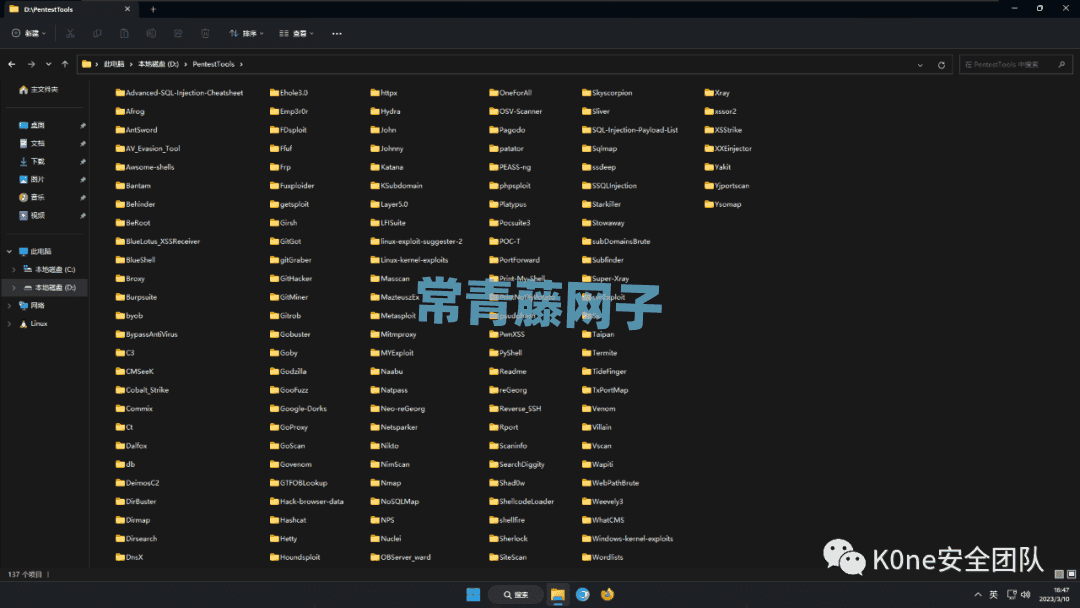Open the See more three-dots menu
The width and height of the screenshot is (1080, 608).
click(x=337, y=33)
